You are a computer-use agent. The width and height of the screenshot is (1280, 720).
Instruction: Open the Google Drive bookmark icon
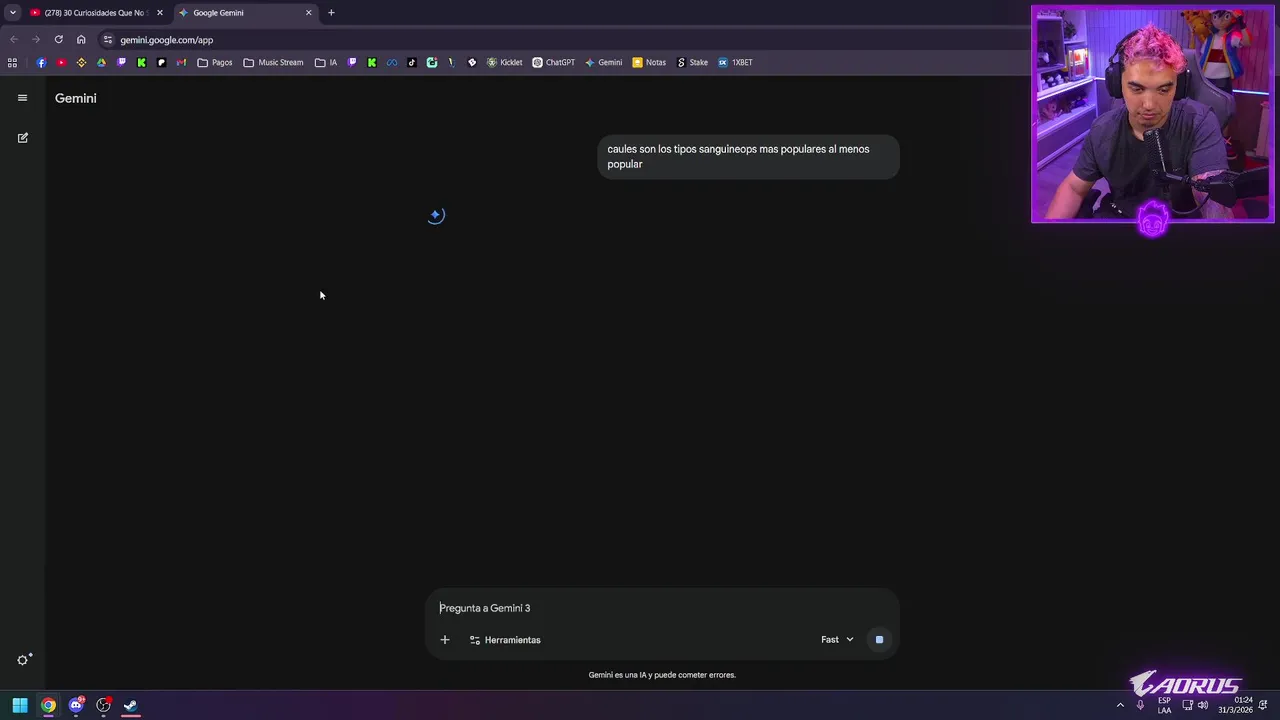pos(101,62)
